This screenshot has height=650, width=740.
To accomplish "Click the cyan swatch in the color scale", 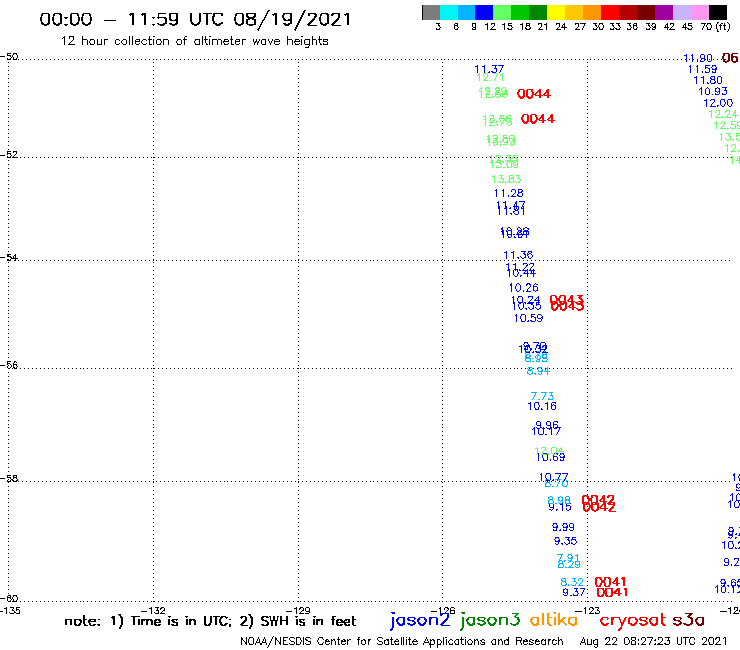I will click(x=449, y=12).
